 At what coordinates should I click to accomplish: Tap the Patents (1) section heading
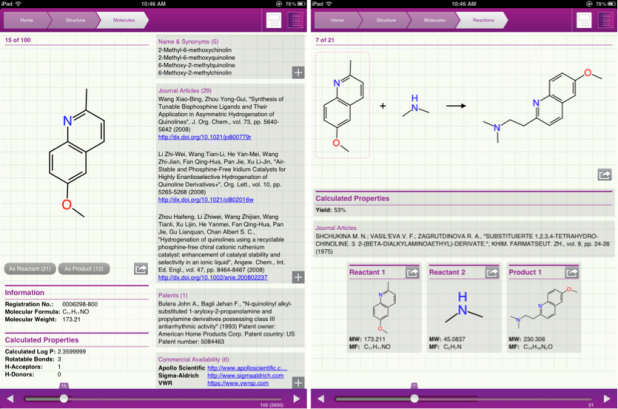173,295
